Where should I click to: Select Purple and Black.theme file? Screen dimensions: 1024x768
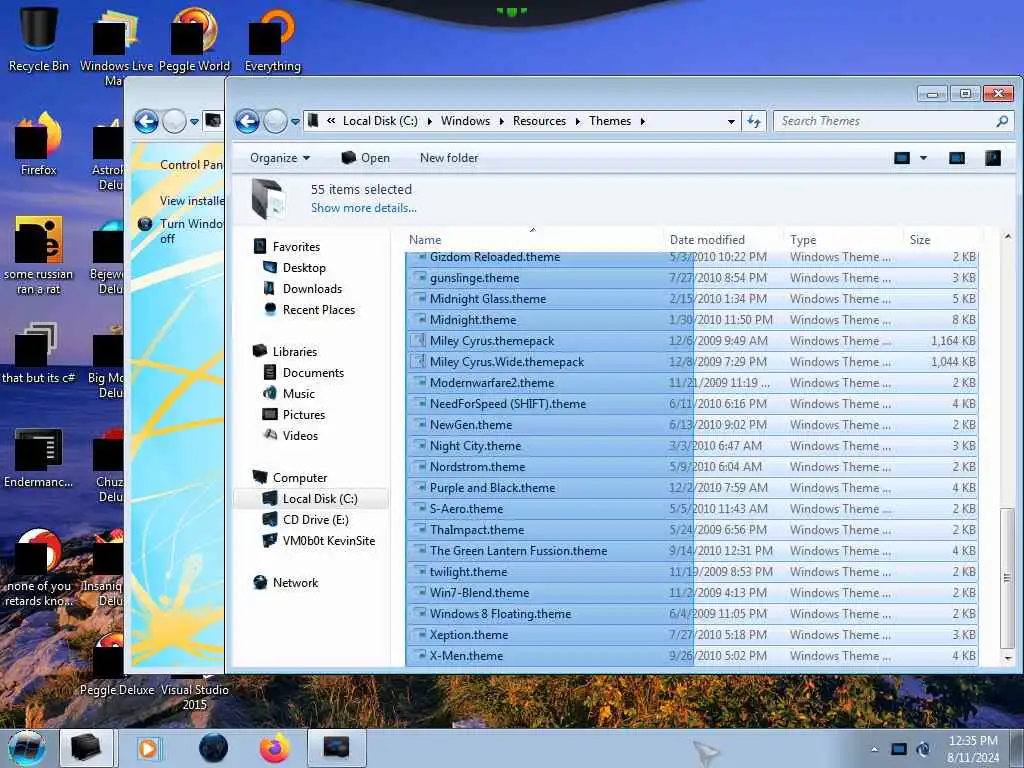point(692,488)
